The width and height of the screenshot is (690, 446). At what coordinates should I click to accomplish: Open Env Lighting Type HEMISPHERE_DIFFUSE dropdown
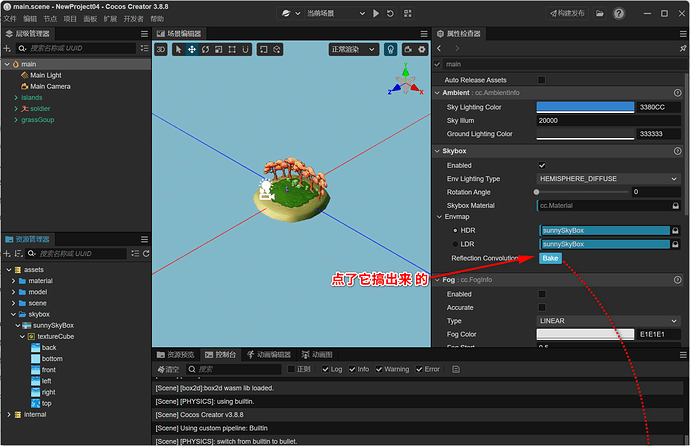(608, 179)
